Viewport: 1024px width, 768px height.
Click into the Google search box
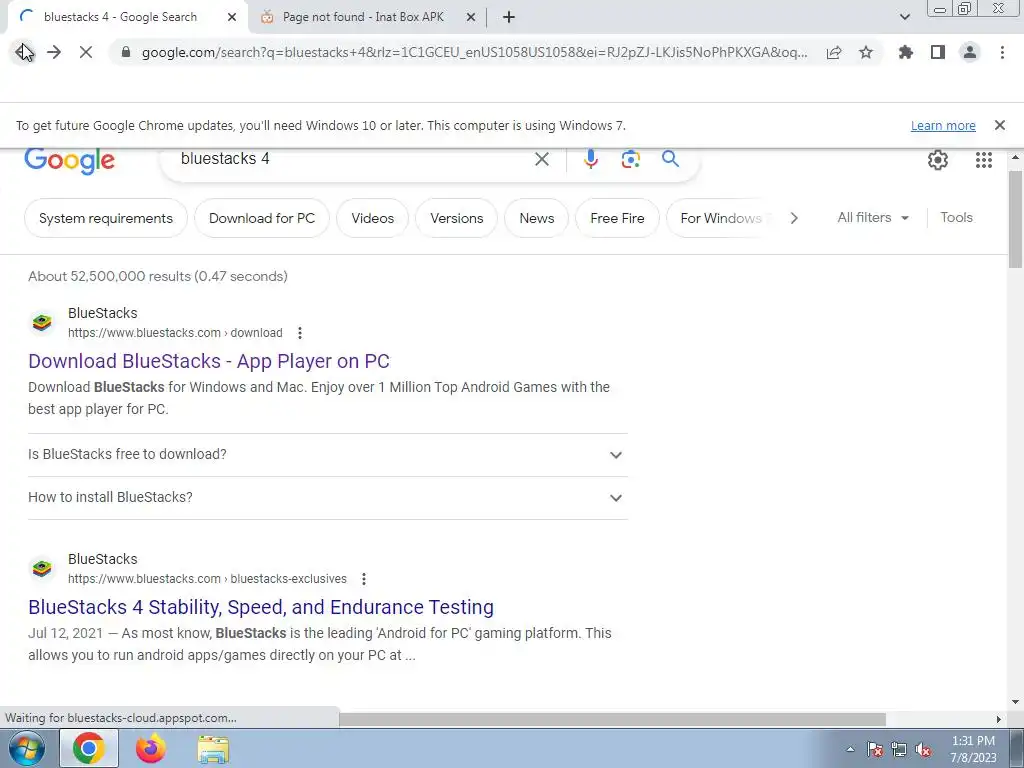point(353,159)
